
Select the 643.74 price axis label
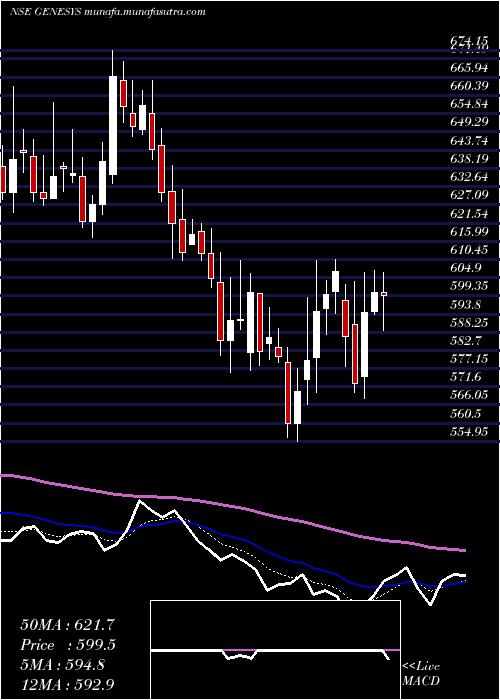[469, 140]
